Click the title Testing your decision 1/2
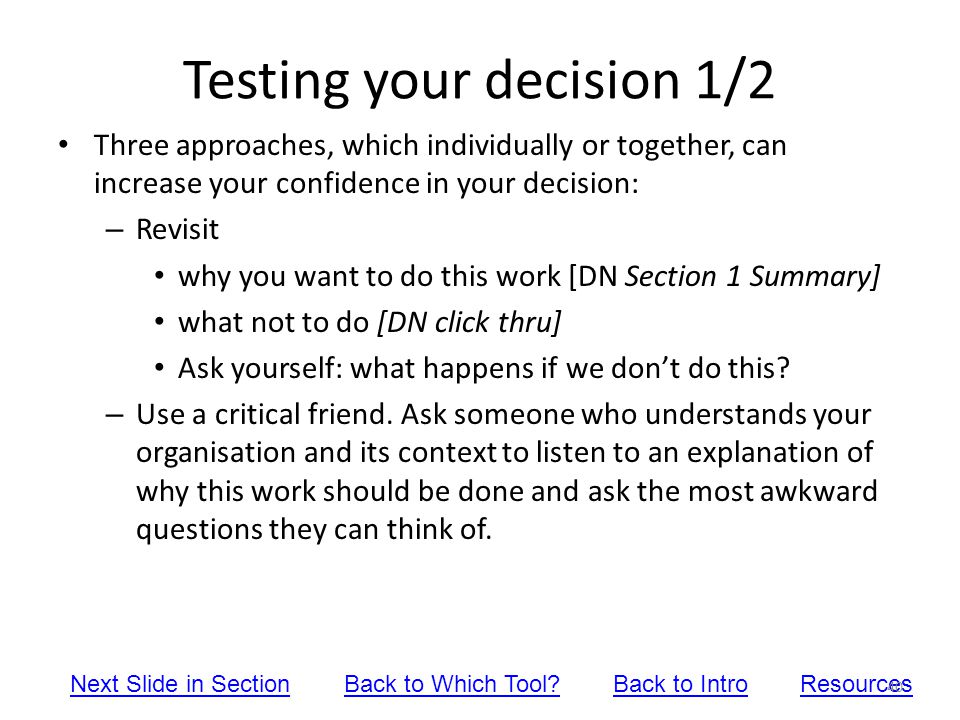The width and height of the screenshot is (960, 720). (x=479, y=81)
